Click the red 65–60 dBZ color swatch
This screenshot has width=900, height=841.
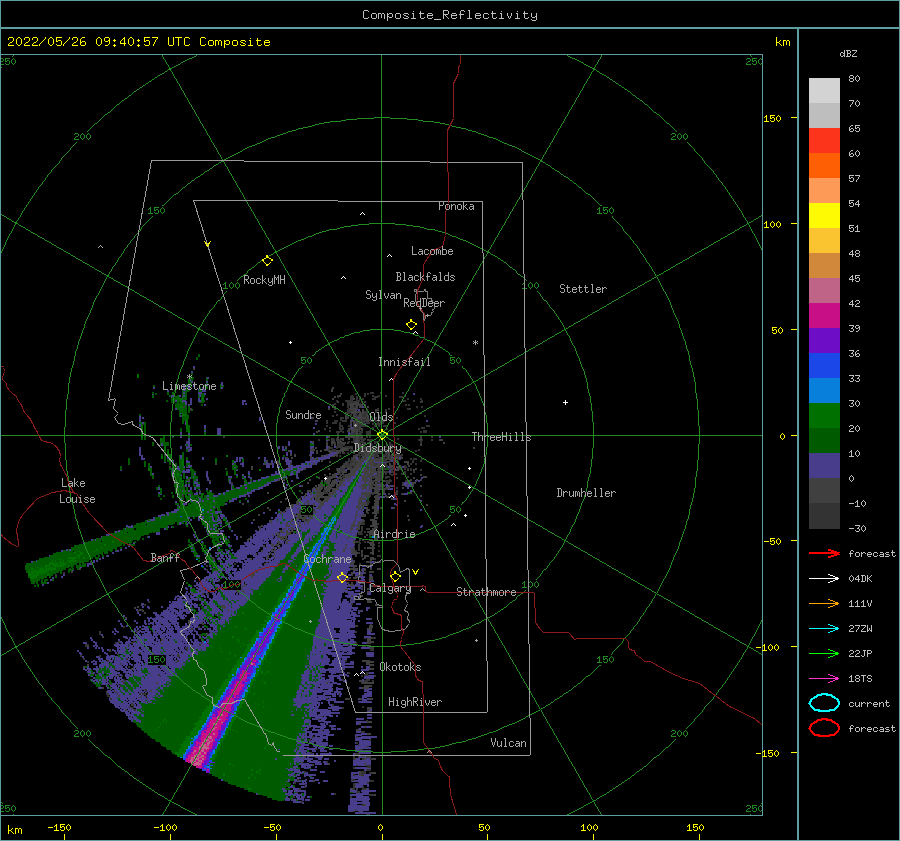[824, 141]
